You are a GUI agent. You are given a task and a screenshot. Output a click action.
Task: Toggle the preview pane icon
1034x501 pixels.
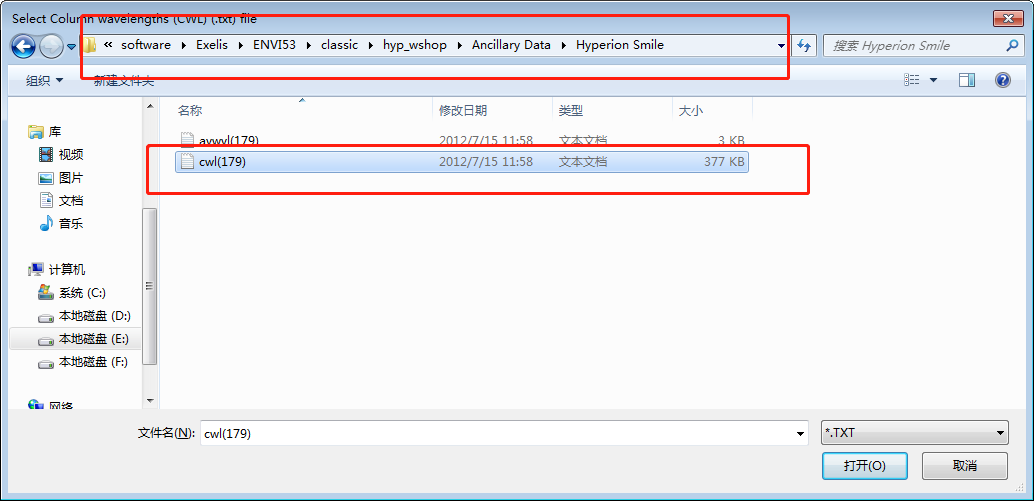(x=967, y=80)
